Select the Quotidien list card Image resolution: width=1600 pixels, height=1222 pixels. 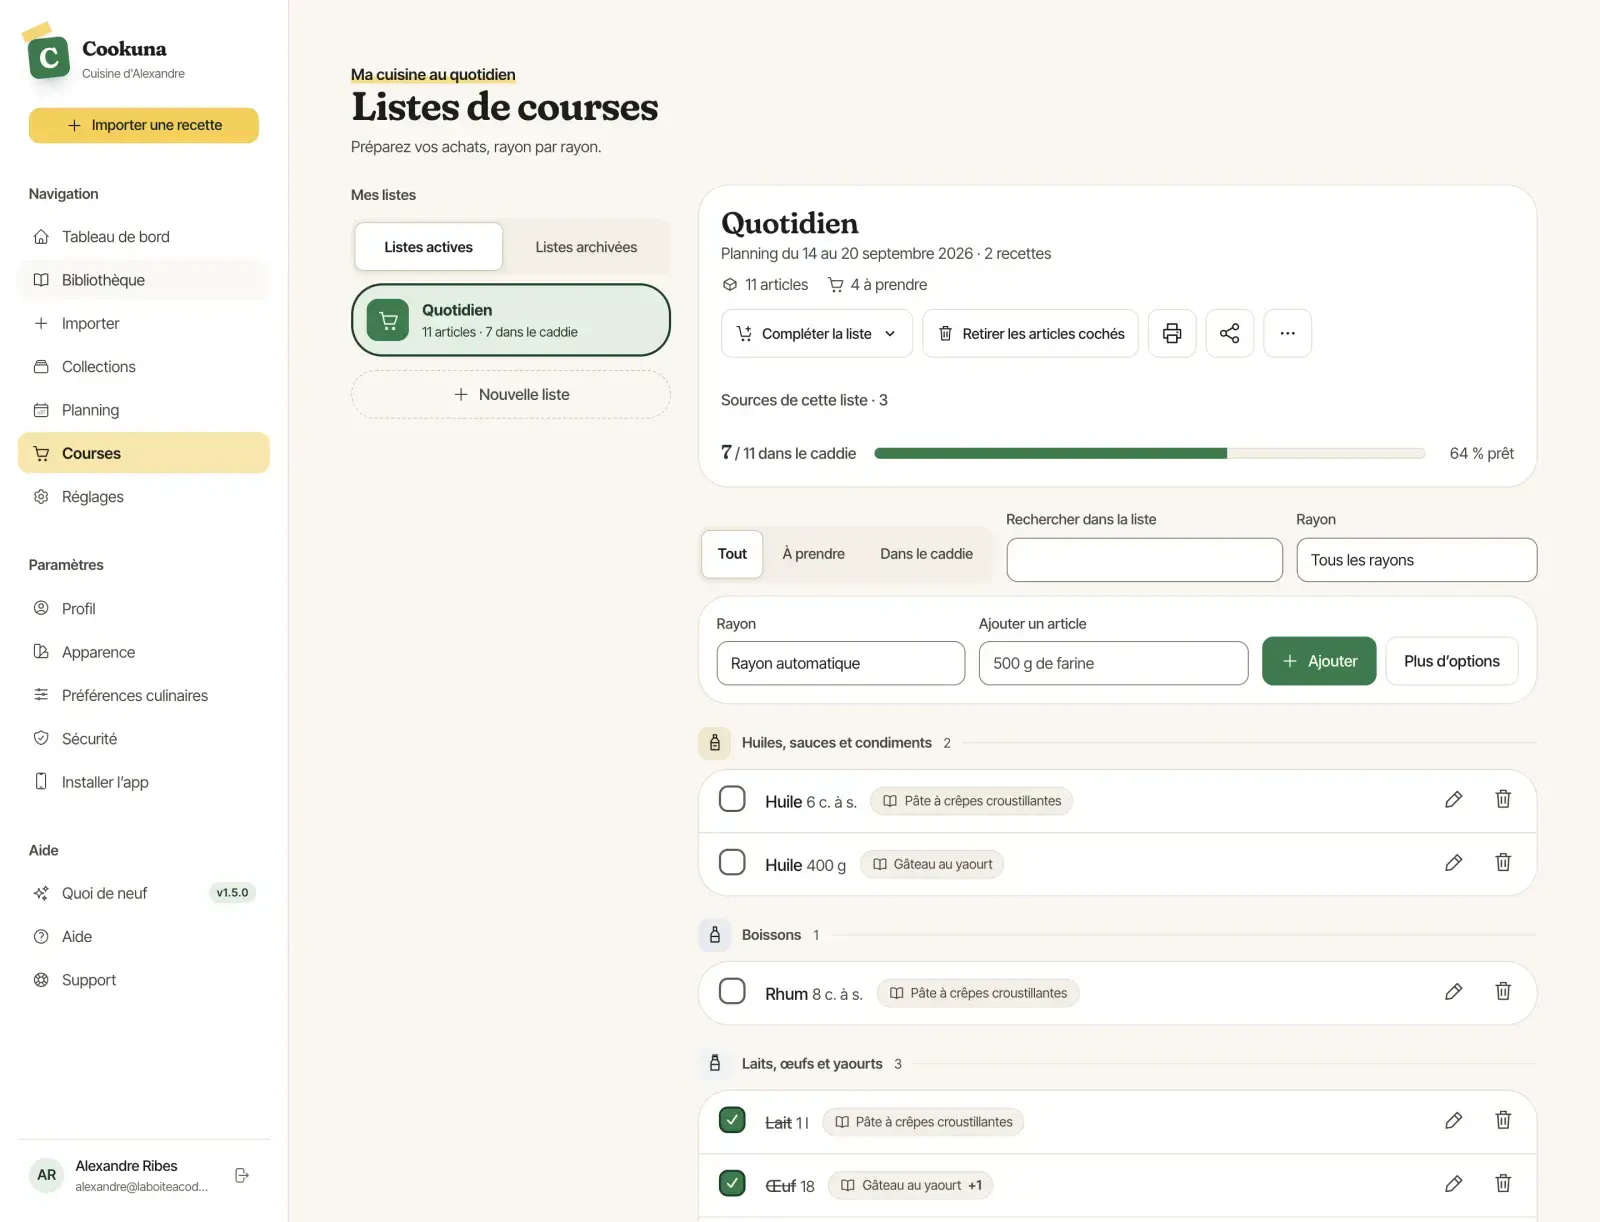511,320
